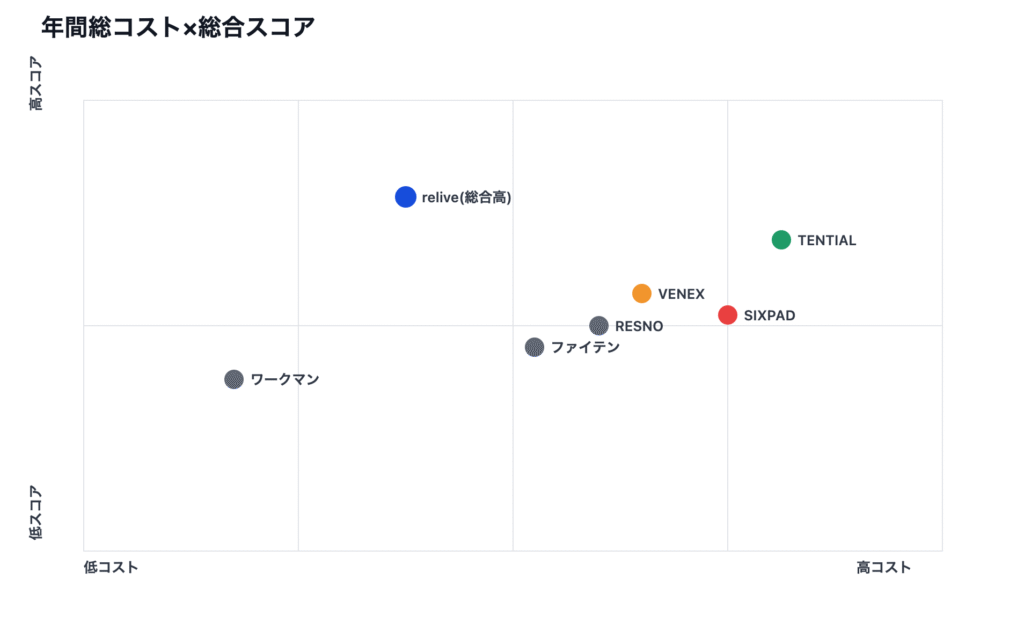
Task: Click the ワークマン label
Action: click(285, 380)
